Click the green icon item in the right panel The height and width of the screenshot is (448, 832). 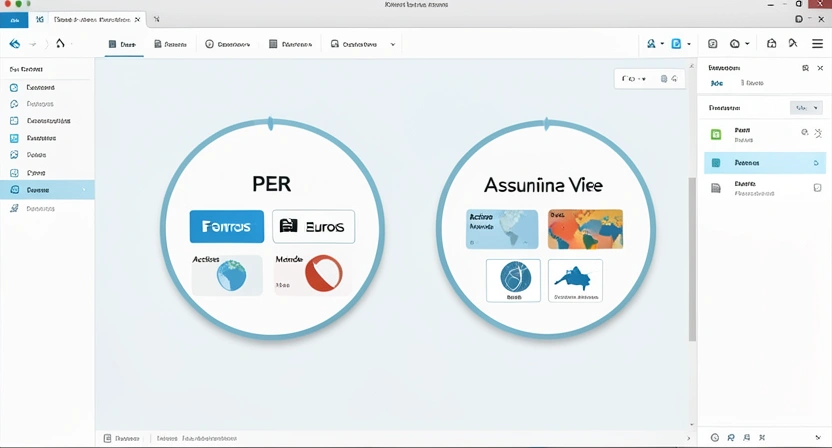click(x=716, y=134)
